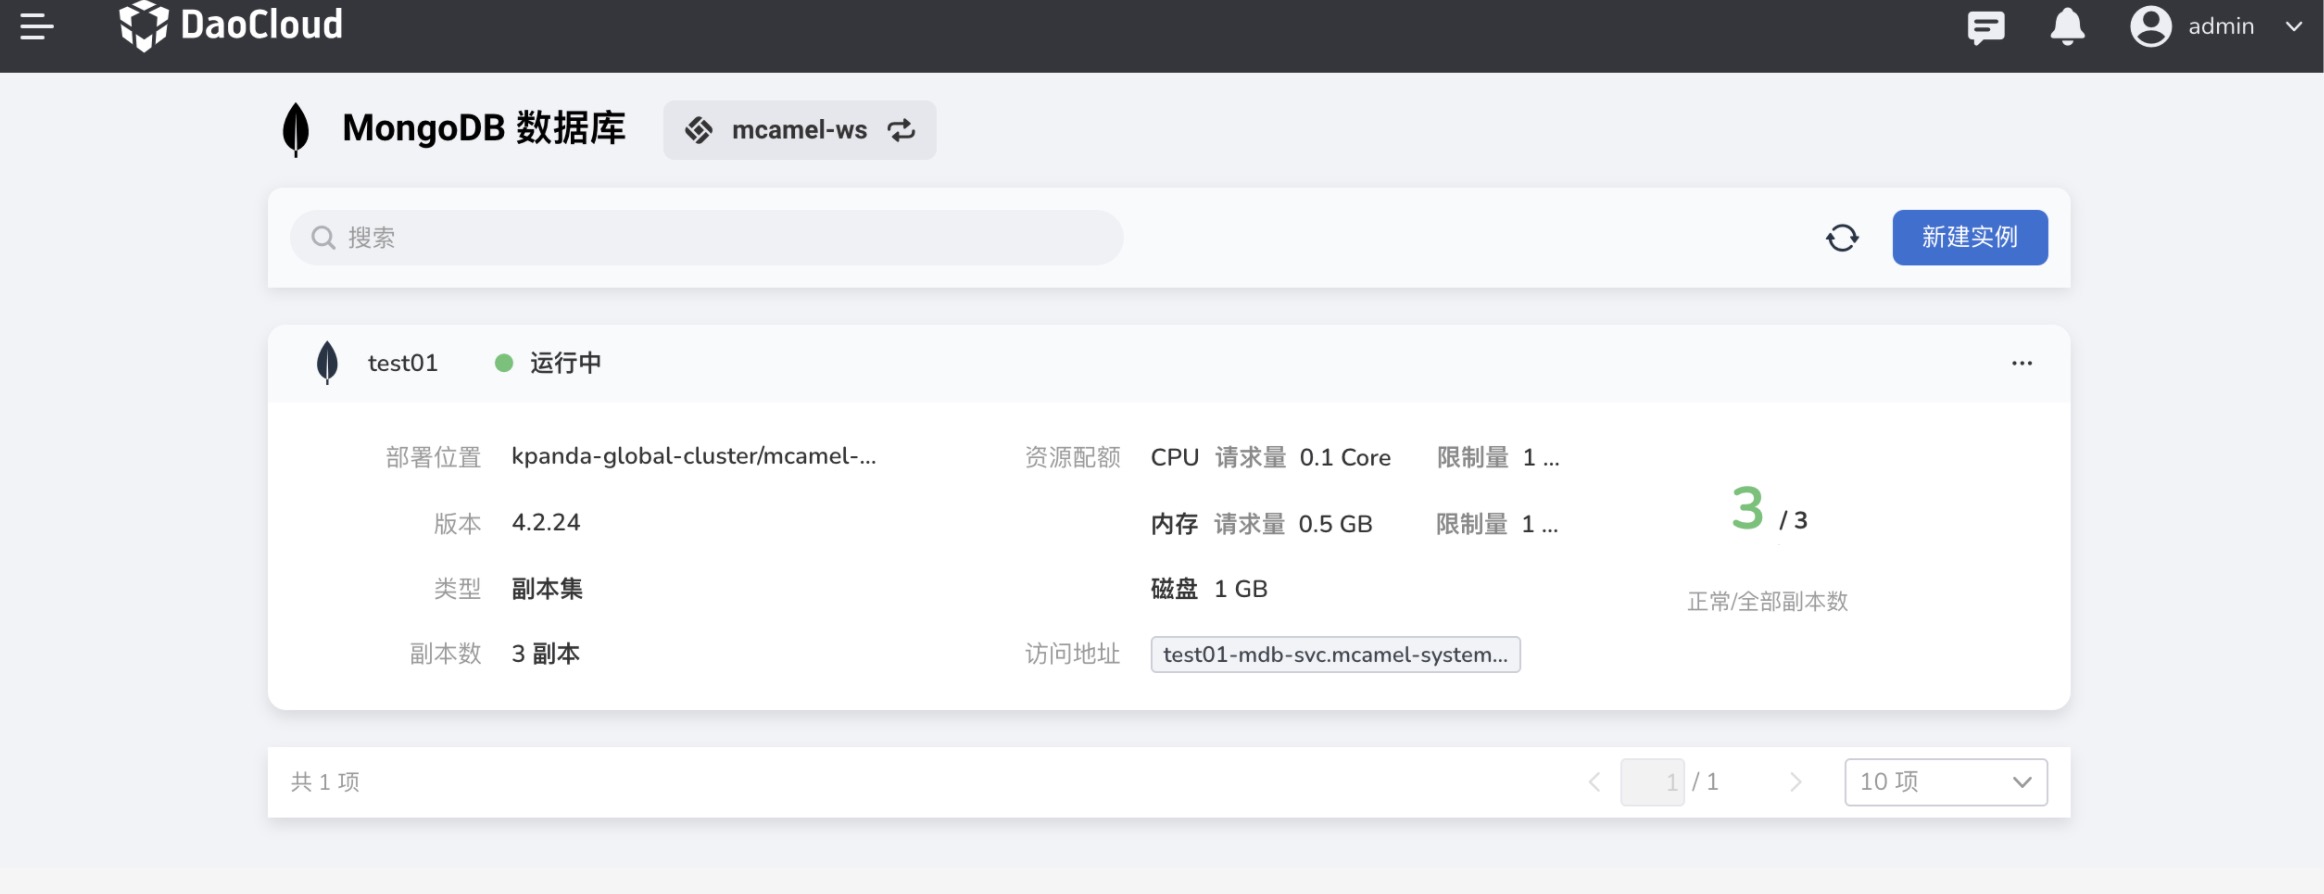Click the test01 instance leaf icon
Viewport: 2324px width, 894px height.
pyautogui.click(x=327, y=362)
